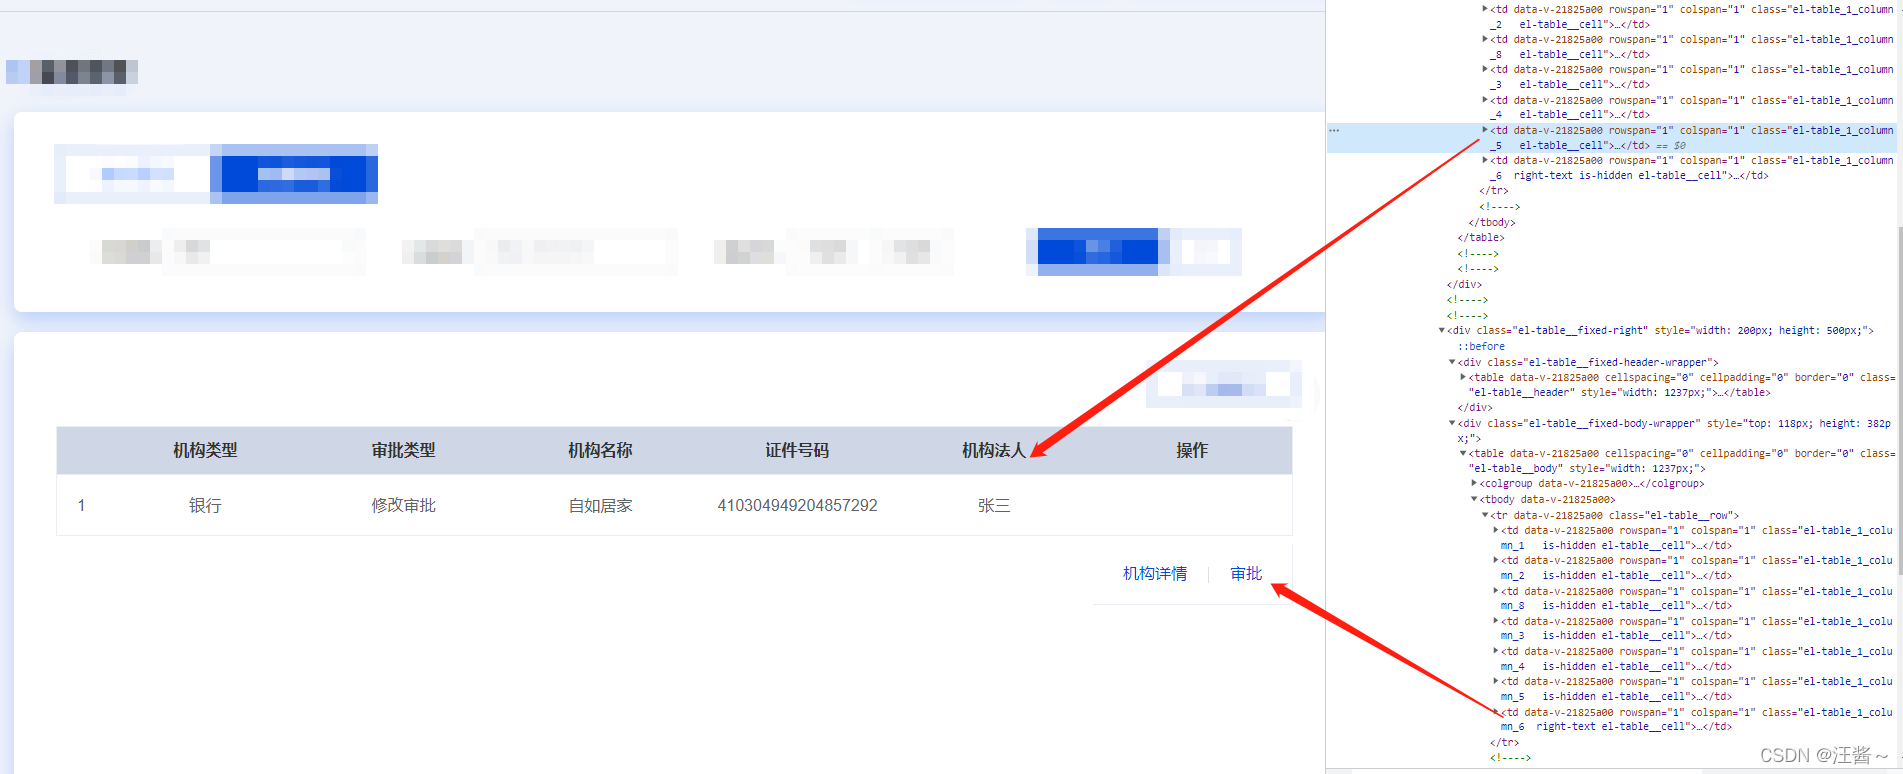Collapse the opening tbody data-v-21825a00 node
Screen dimensions: 1903x774
pos(1475,499)
